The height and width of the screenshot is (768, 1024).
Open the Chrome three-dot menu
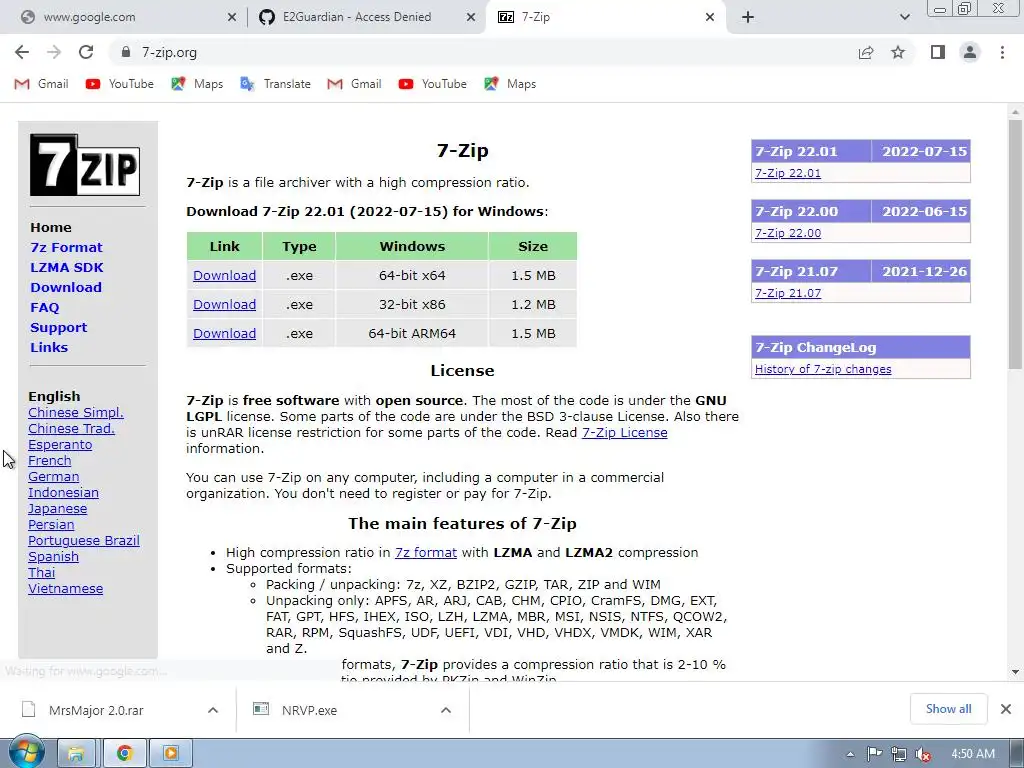tap(1002, 52)
